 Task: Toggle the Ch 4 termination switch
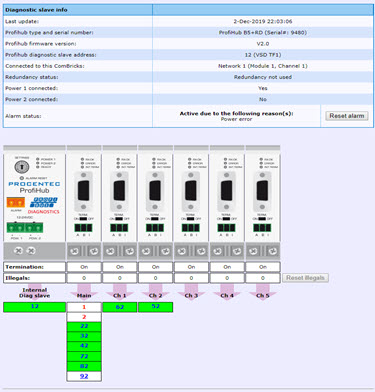click(x=226, y=219)
